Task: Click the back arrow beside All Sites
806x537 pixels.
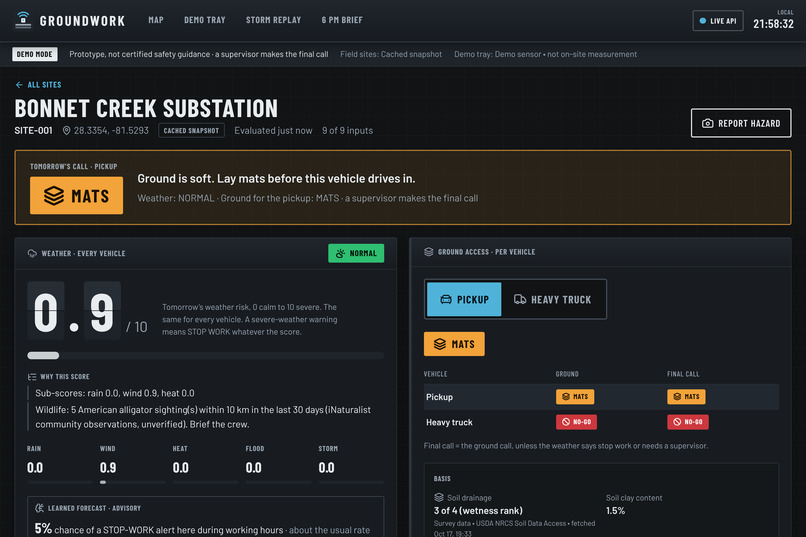Action: coord(19,85)
